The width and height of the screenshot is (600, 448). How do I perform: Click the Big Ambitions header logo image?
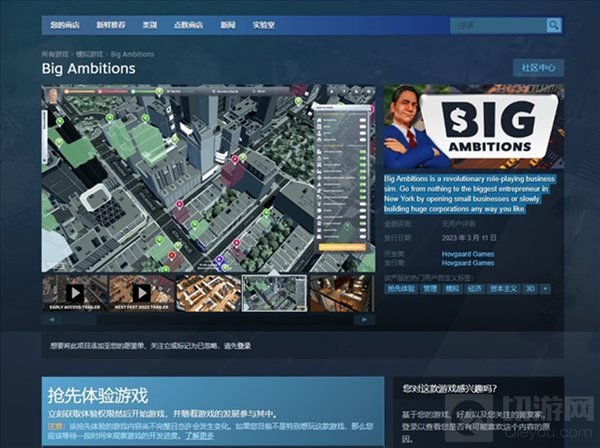[471, 127]
